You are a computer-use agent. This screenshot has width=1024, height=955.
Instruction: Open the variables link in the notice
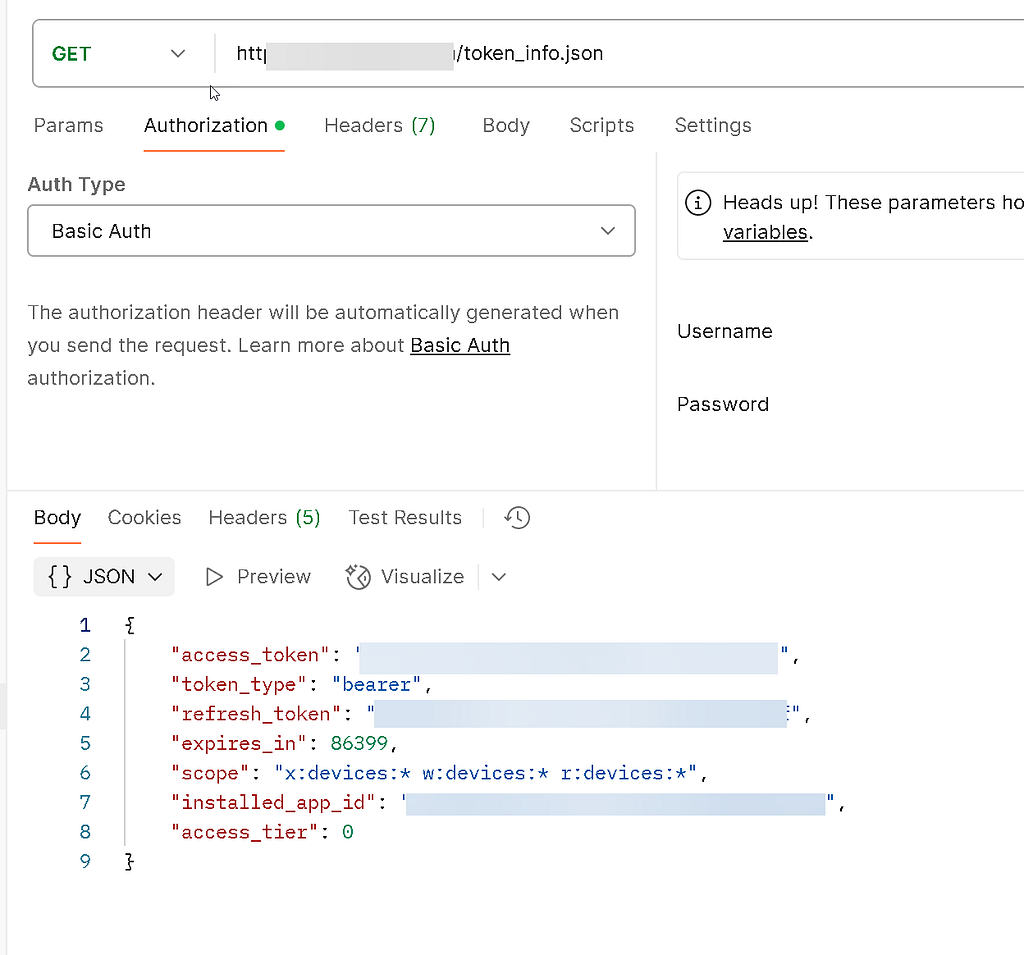[765, 232]
